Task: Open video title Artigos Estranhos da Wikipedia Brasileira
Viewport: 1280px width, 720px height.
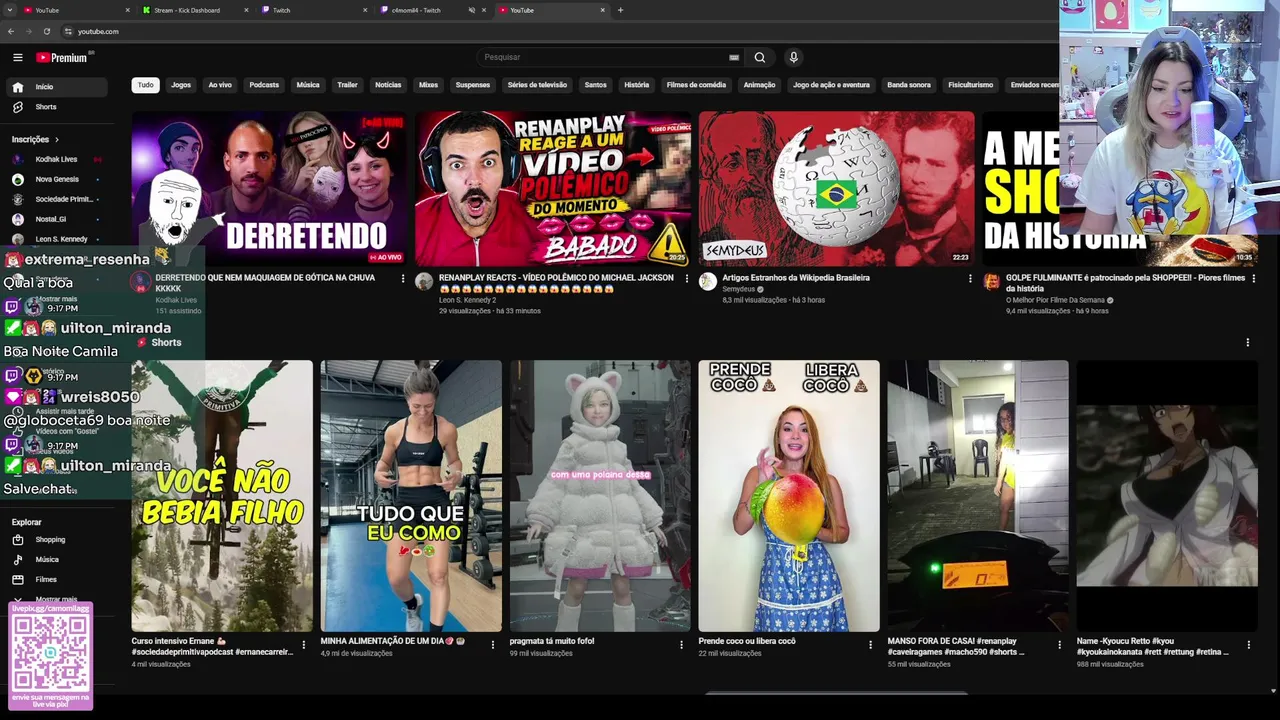Action: (796, 278)
